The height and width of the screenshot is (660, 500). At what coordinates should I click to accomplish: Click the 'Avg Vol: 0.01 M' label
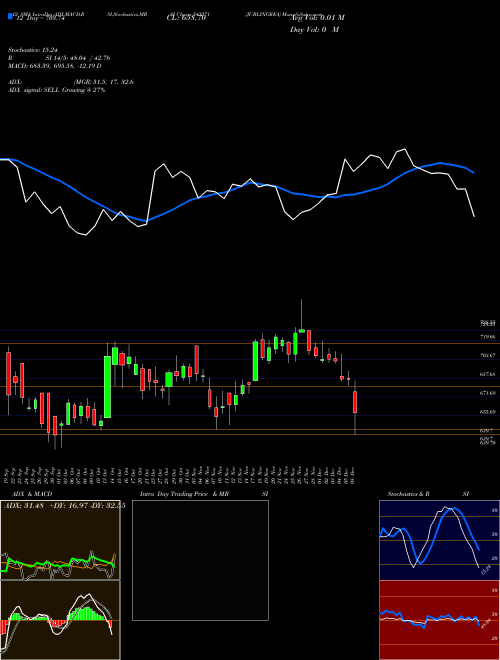pyautogui.click(x=317, y=18)
